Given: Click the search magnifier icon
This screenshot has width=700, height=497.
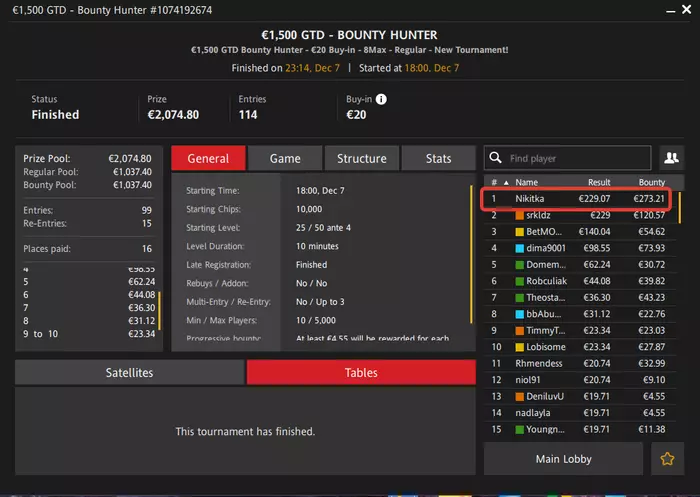Looking at the screenshot, I should point(495,158).
